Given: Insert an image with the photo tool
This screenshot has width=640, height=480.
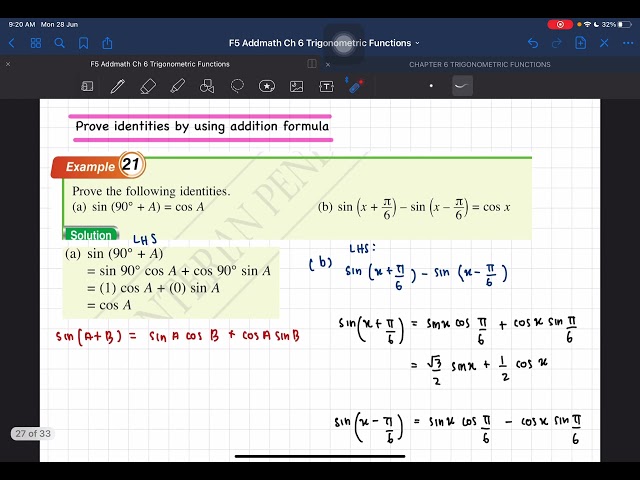Looking at the screenshot, I should (296, 86).
